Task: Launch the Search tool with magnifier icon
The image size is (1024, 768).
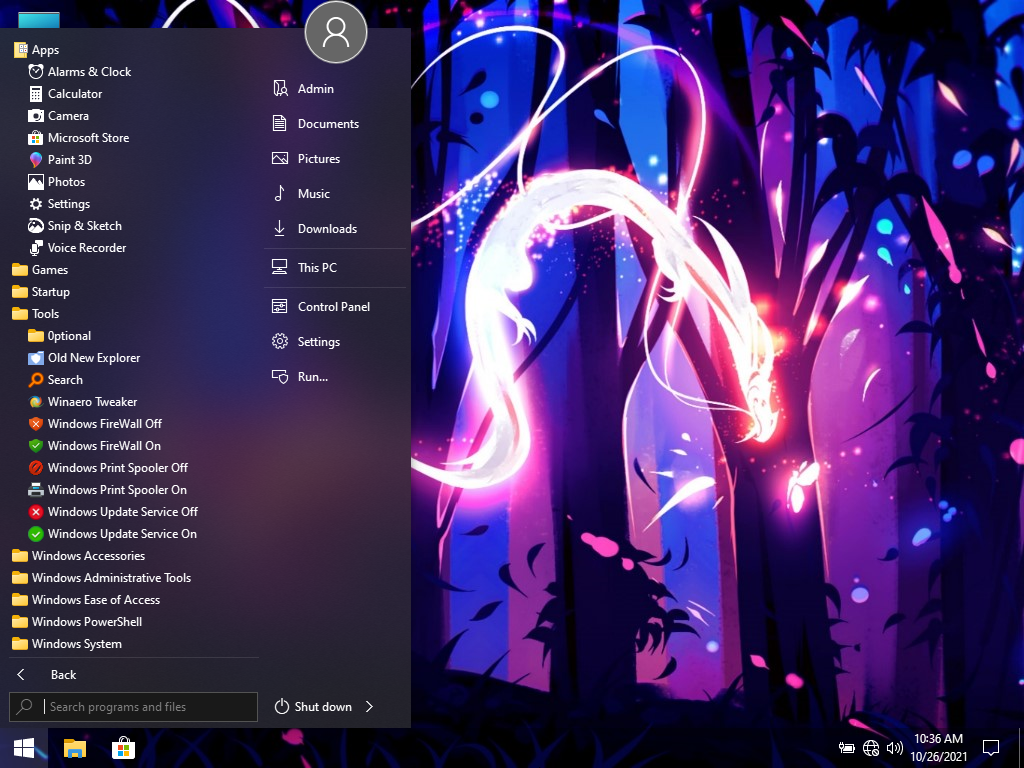Action: [x=36, y=379]
